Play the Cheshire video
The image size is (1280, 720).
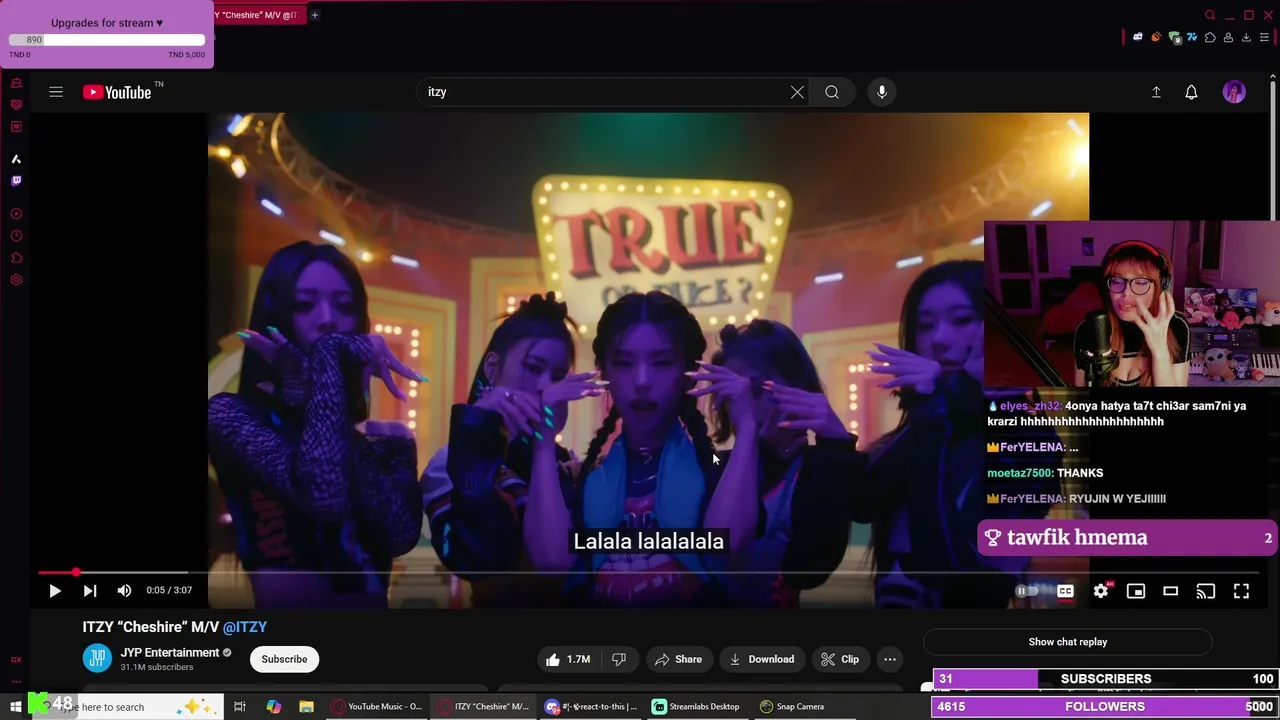coord(55,591)
